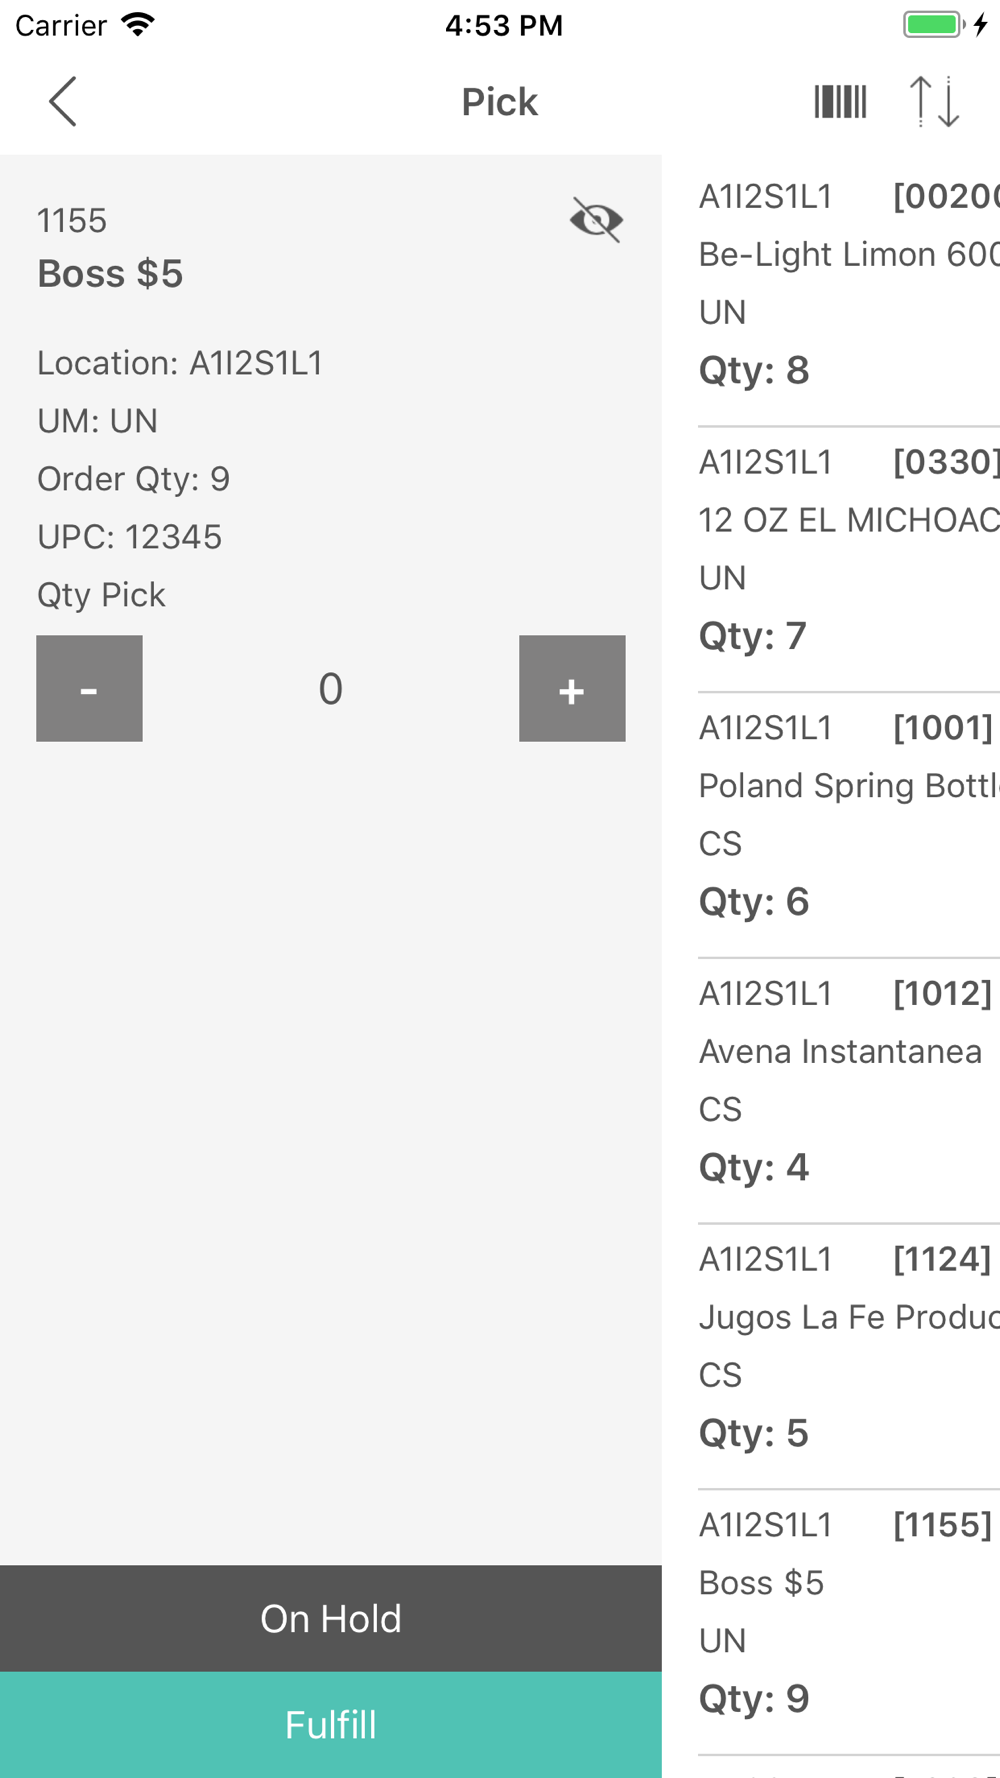Put the order On Hold
Viewport: 1000px width, 1778px height.
331,1618
